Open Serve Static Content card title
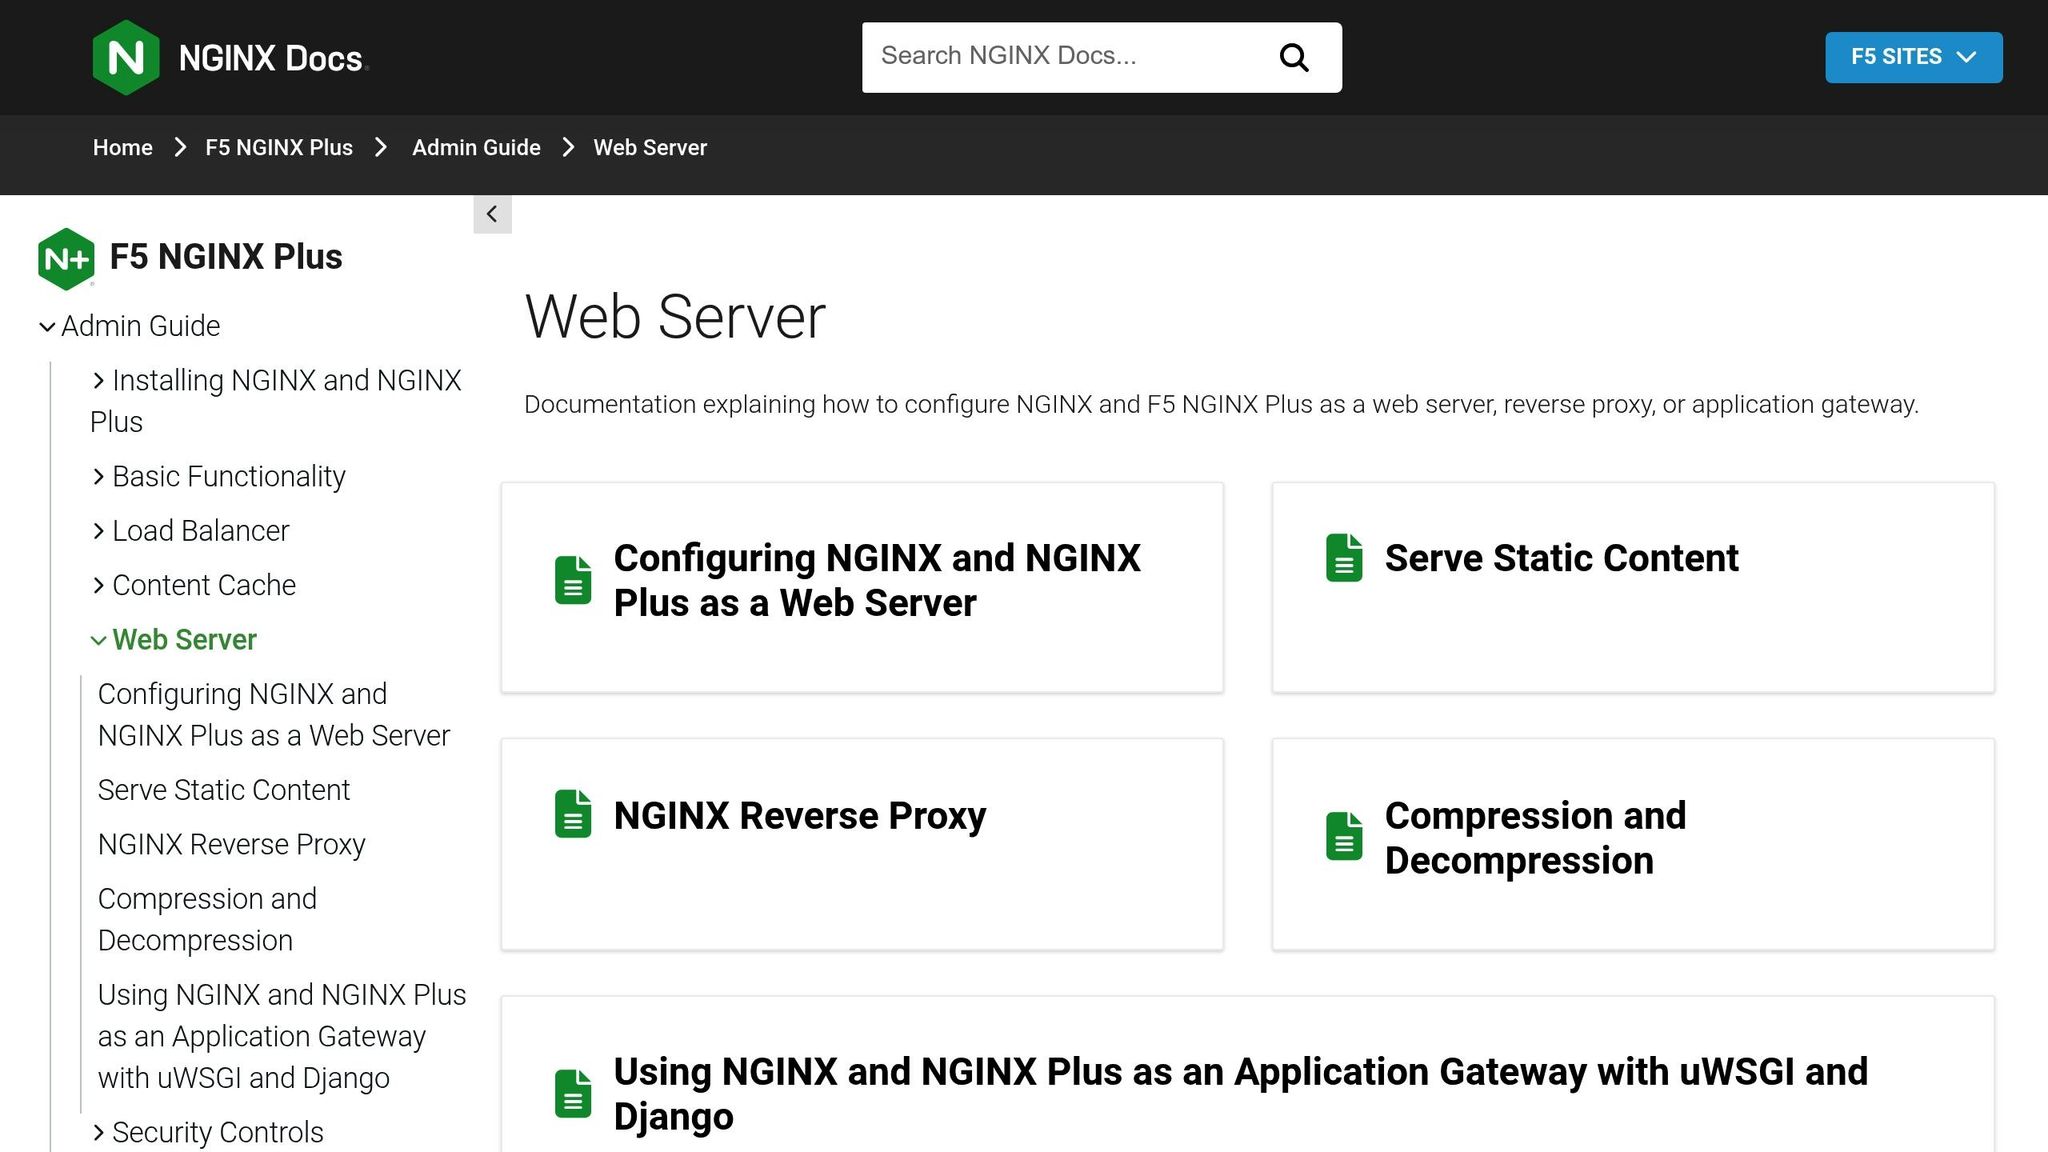This screenshot has height=1152, width=2048. coord(1561,558)
